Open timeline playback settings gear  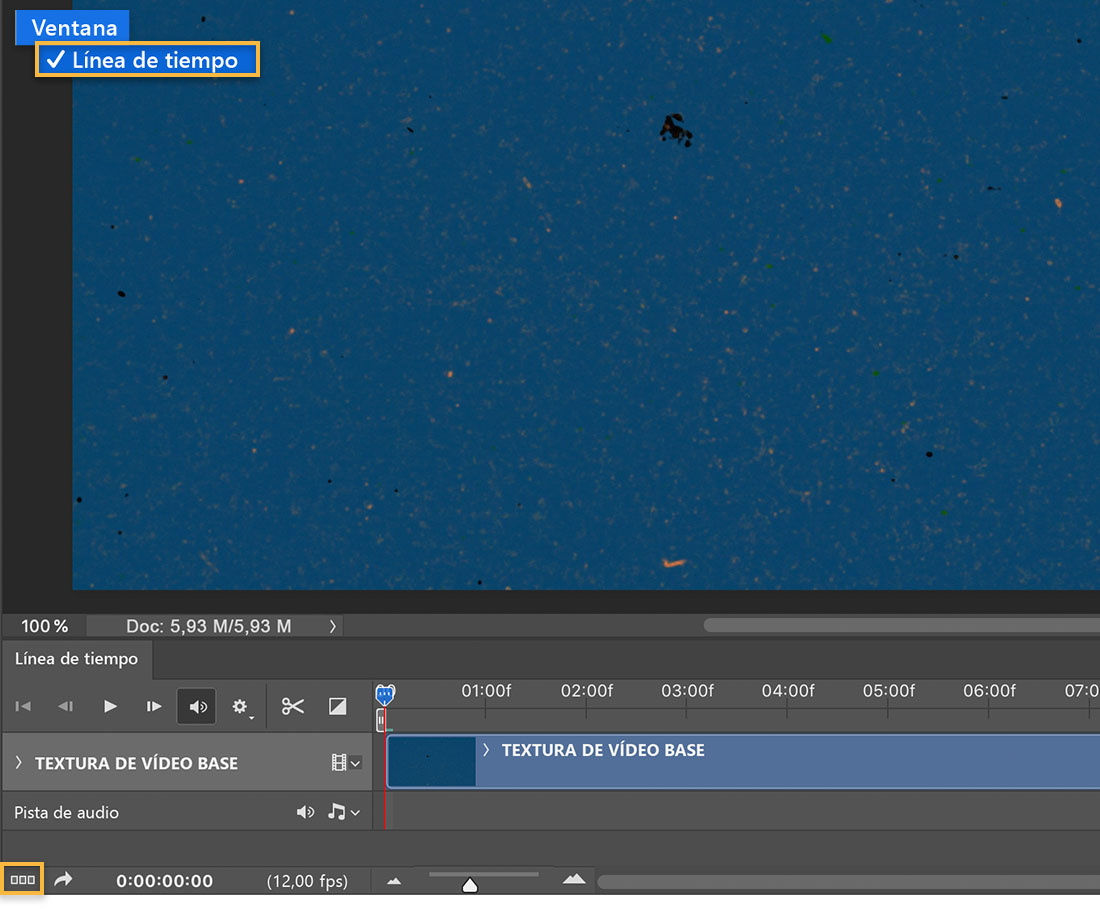coord(241,706)
